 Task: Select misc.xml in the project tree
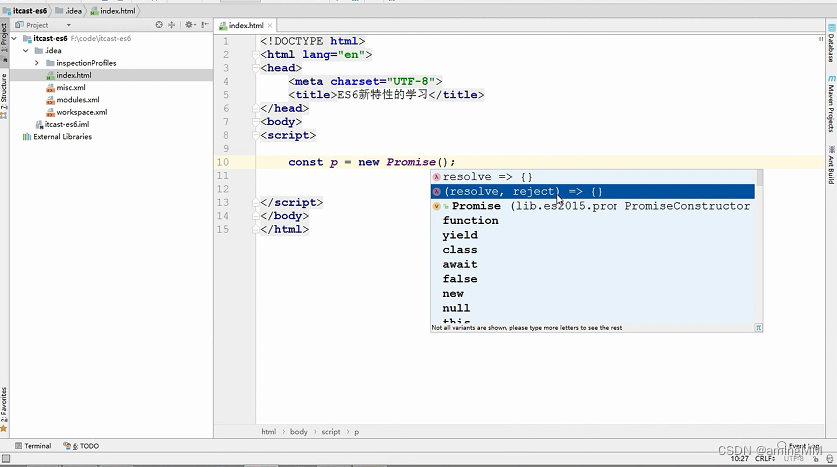pyautogui.click(x=70, y=88)
